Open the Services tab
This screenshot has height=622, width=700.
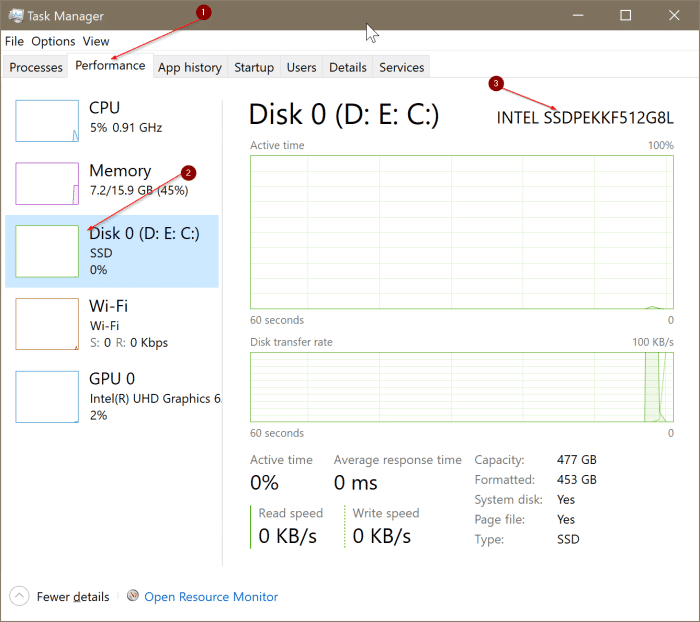401,67
